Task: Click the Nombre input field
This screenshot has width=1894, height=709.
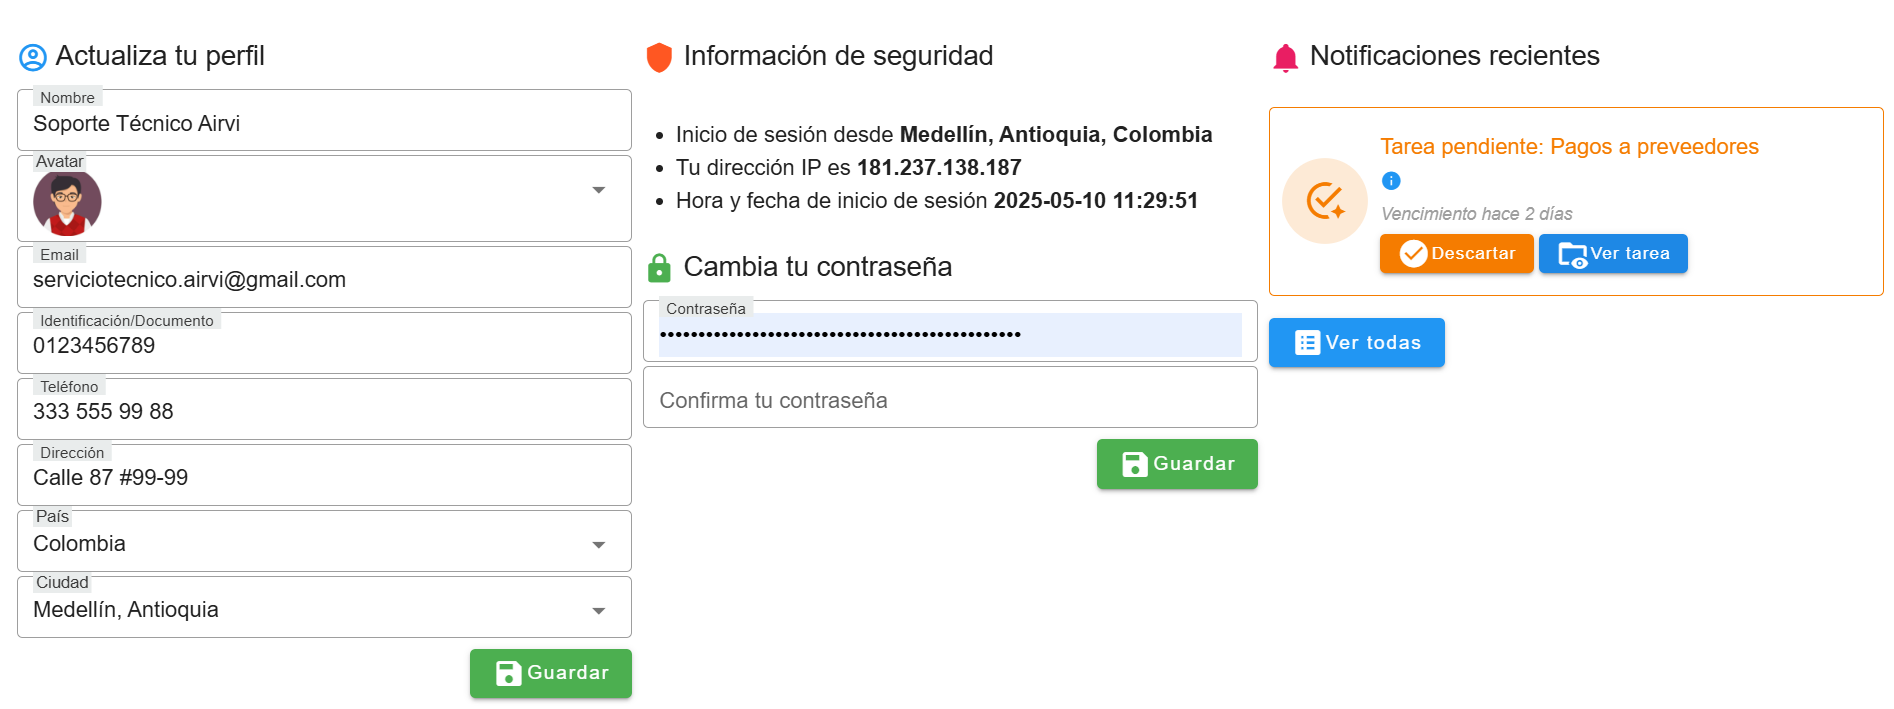Action: click(x=324, y=124)
